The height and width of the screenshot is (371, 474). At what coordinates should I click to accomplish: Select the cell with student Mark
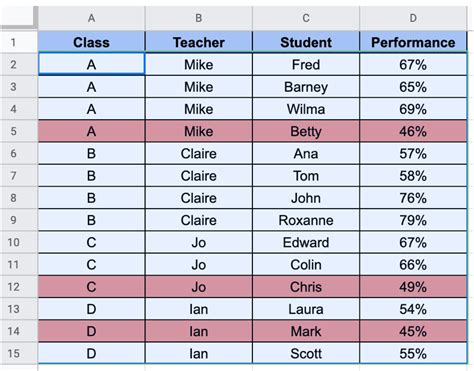[x=306, y=331]
